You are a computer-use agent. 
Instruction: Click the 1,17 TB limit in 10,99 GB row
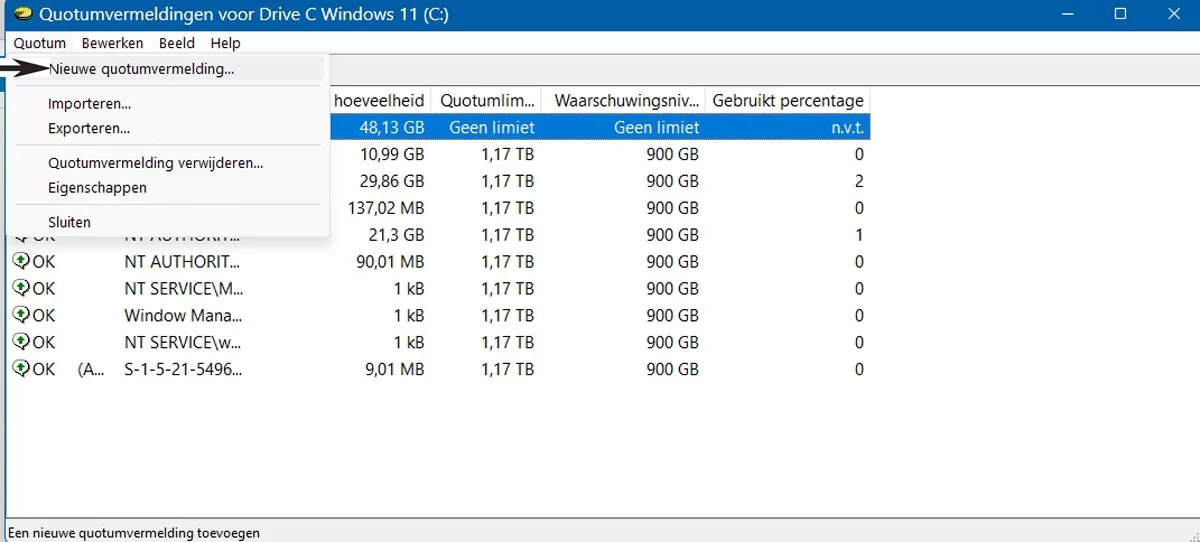507,154
